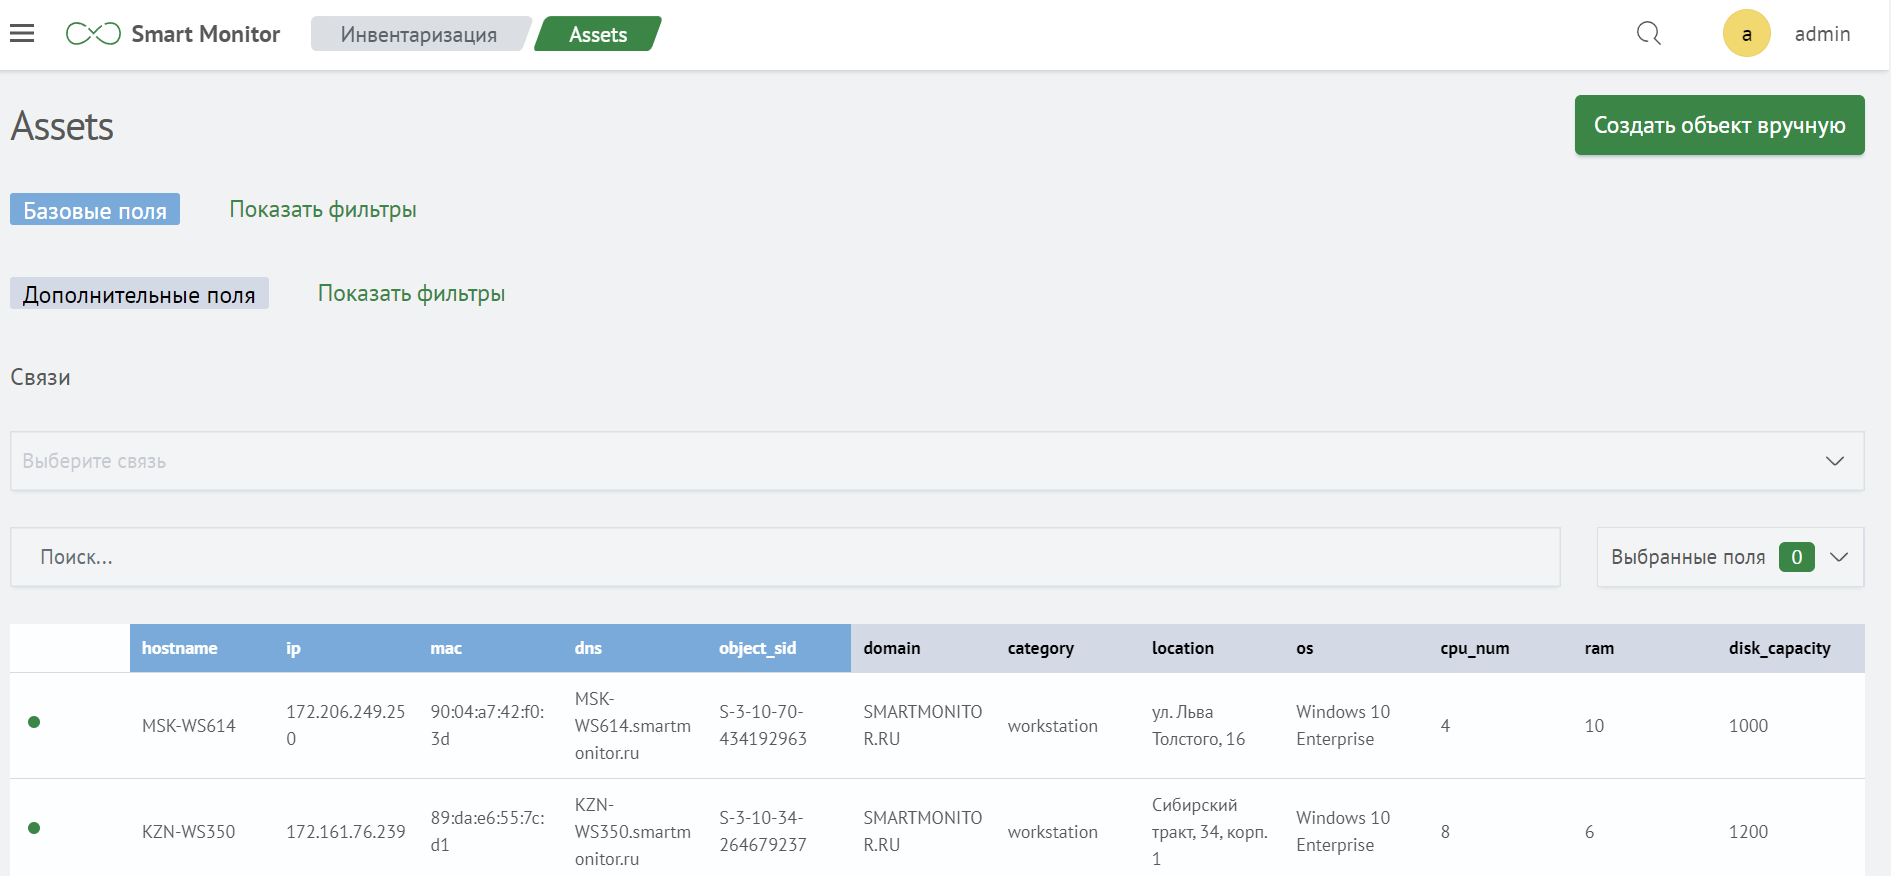Open the Инвентаризация breadcrumb
This screenshot has height=876, width=1891.
click(x=419, y=34)
